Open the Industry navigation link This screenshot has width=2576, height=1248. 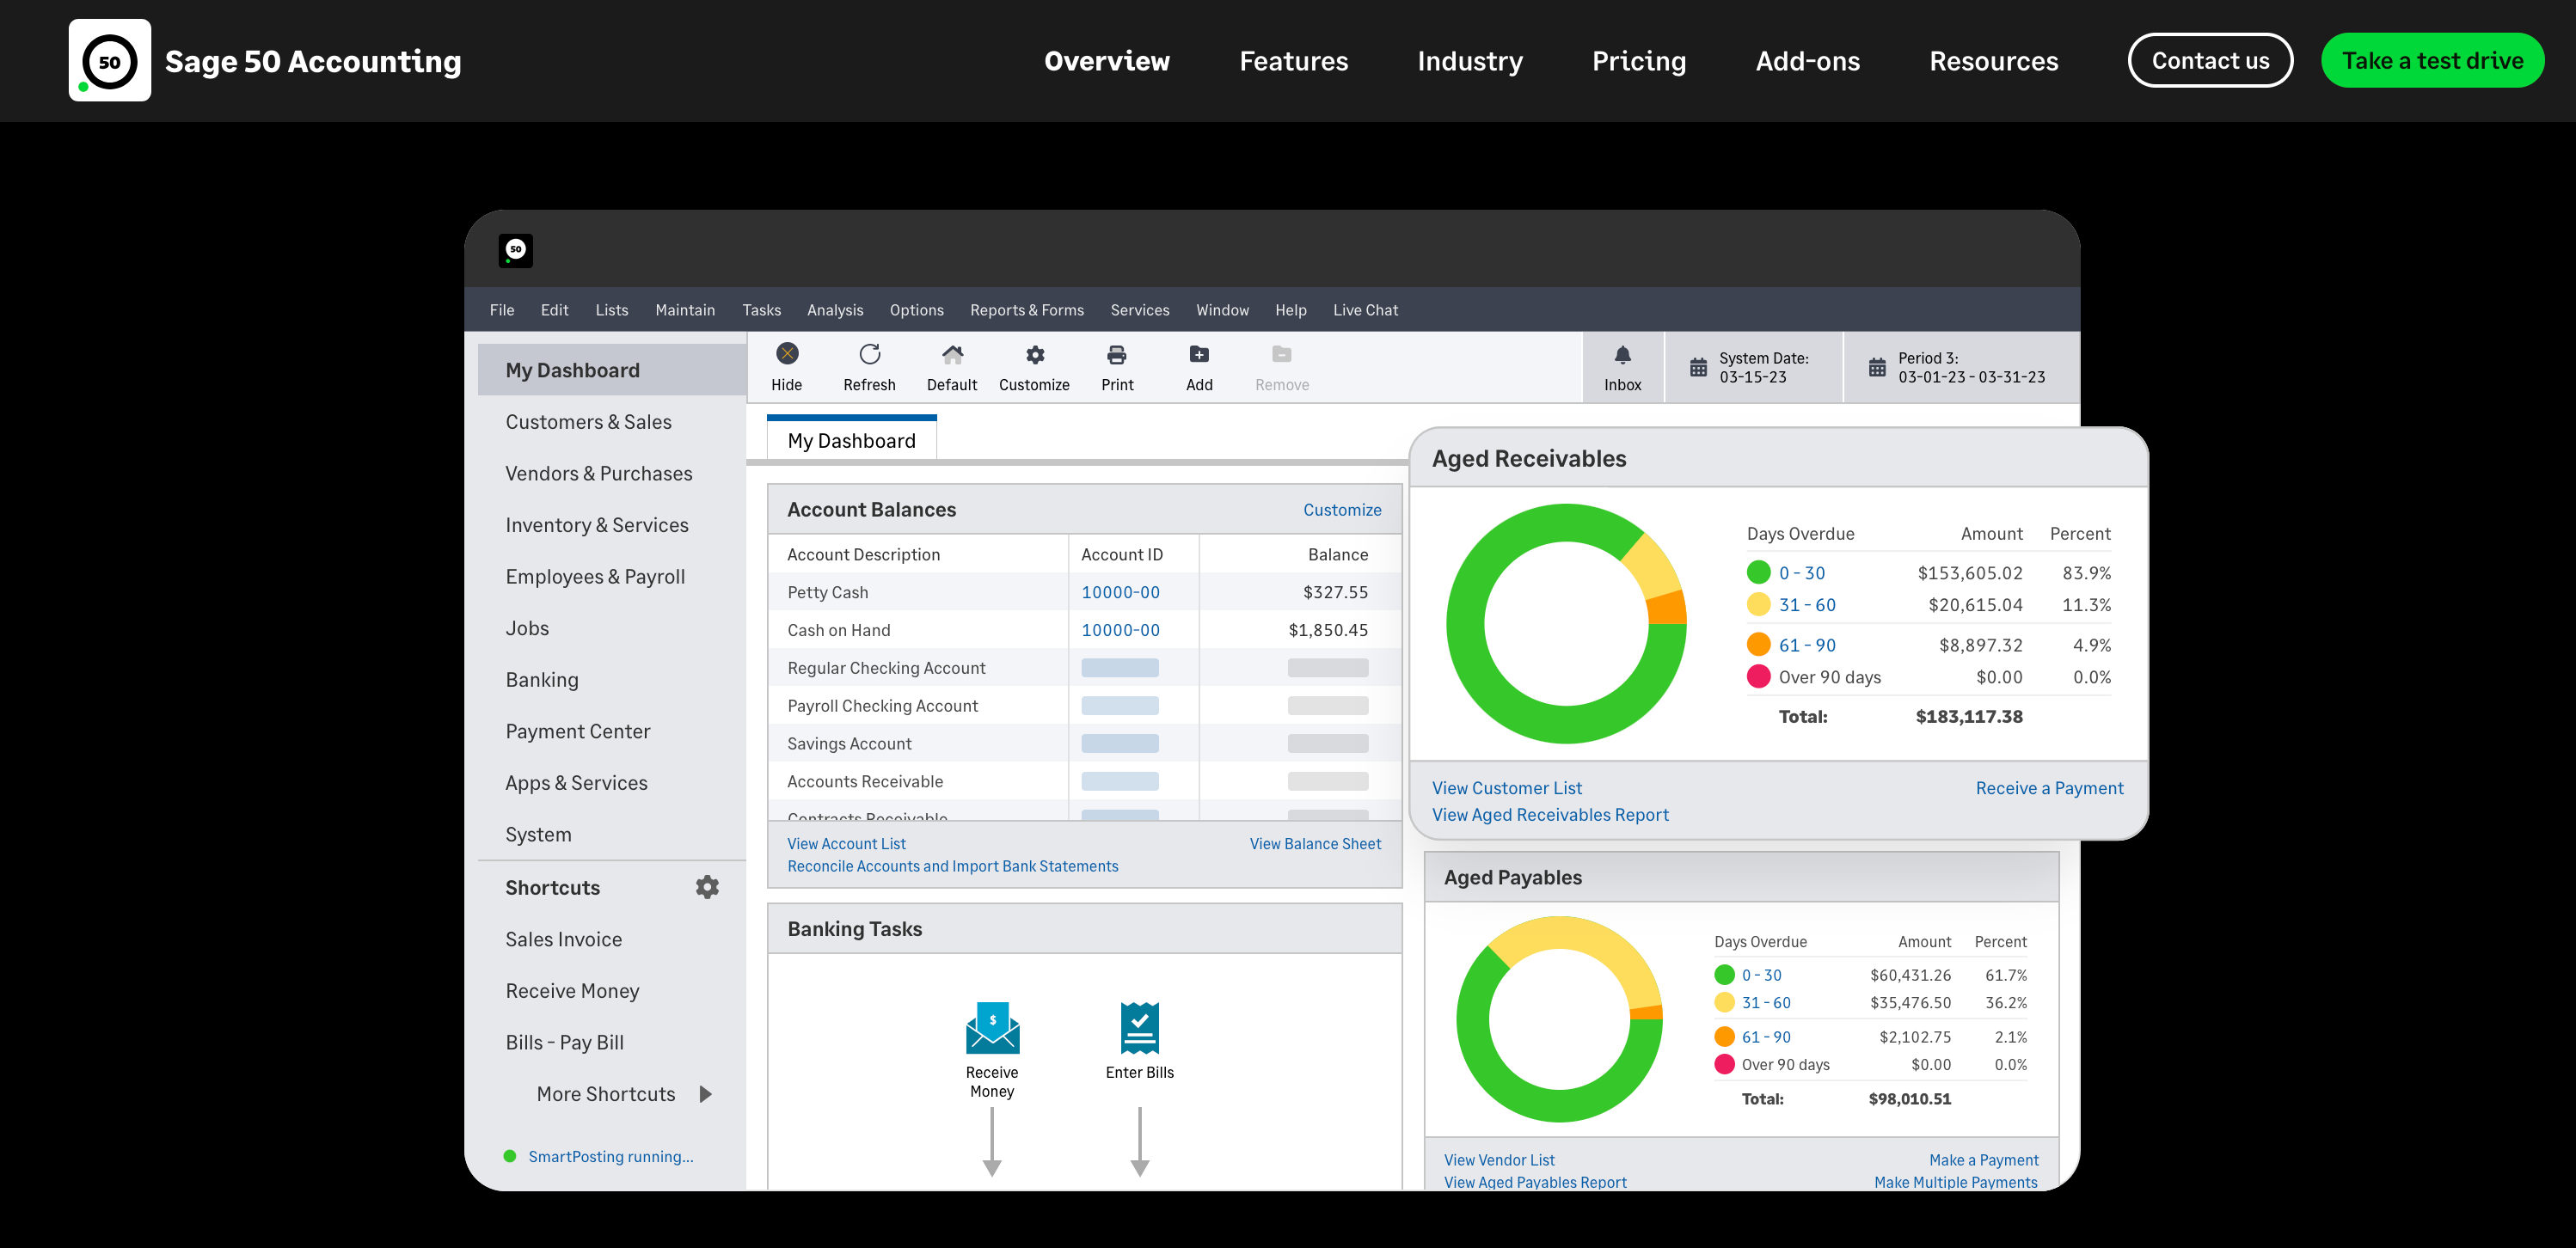click(x=1469, y=61)
